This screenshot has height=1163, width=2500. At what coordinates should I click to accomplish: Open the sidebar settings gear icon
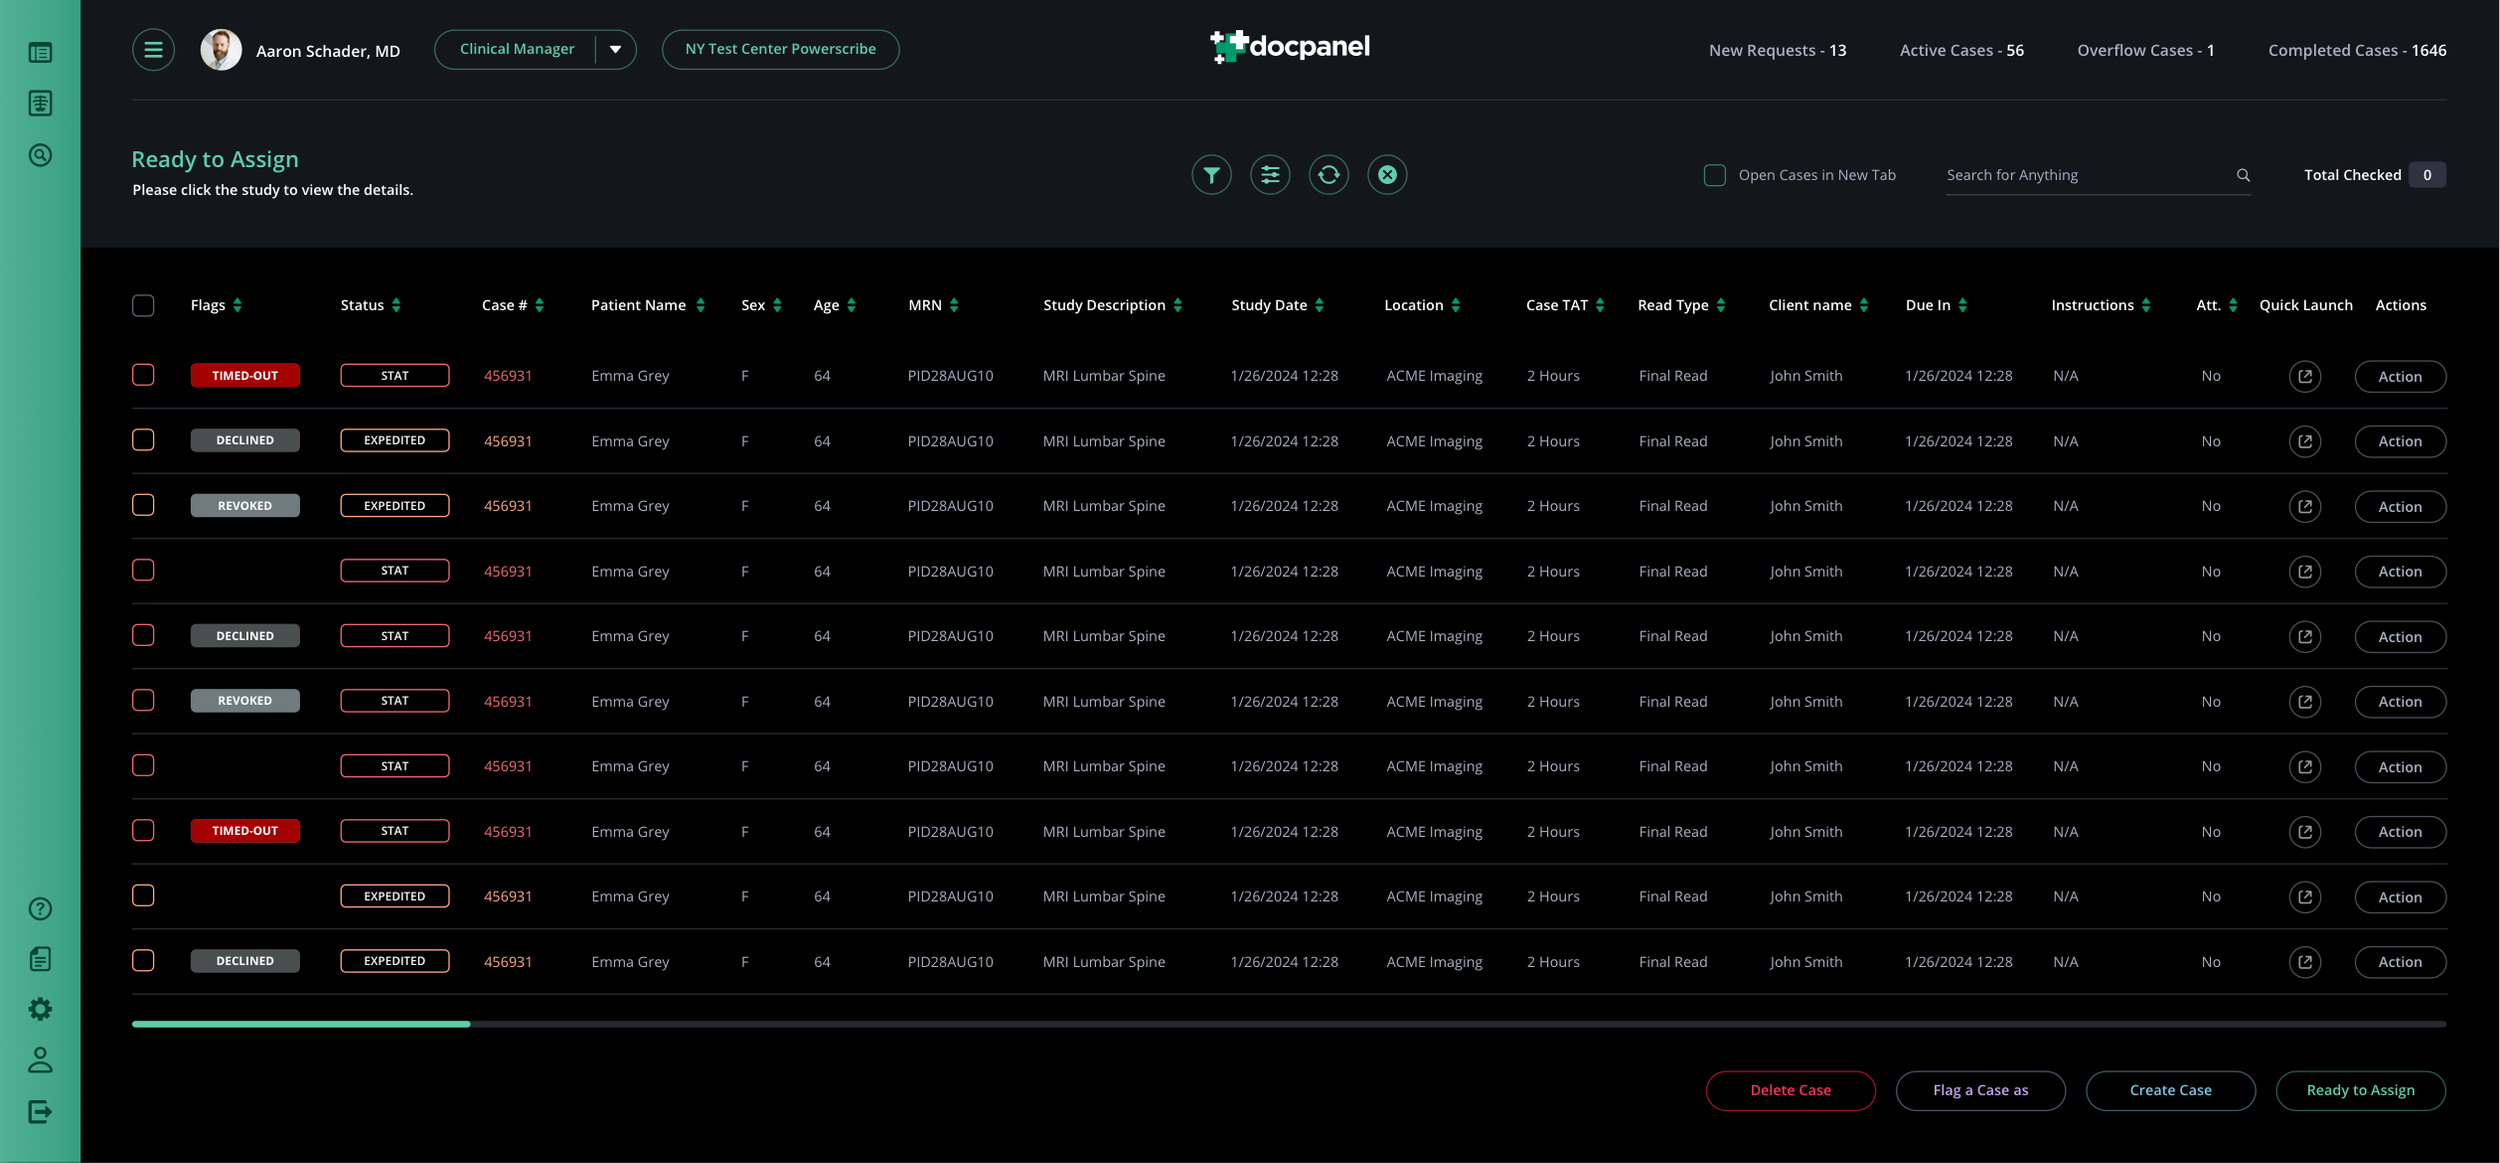tap(40, 1009)
